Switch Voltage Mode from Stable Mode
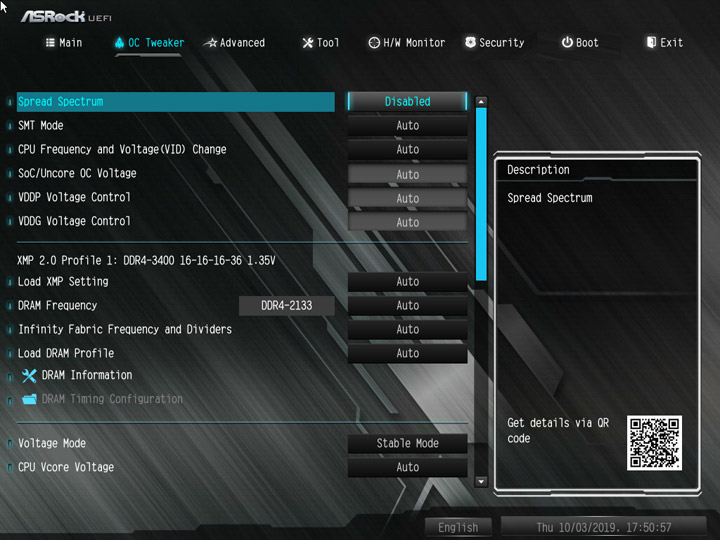 (408, 443)
